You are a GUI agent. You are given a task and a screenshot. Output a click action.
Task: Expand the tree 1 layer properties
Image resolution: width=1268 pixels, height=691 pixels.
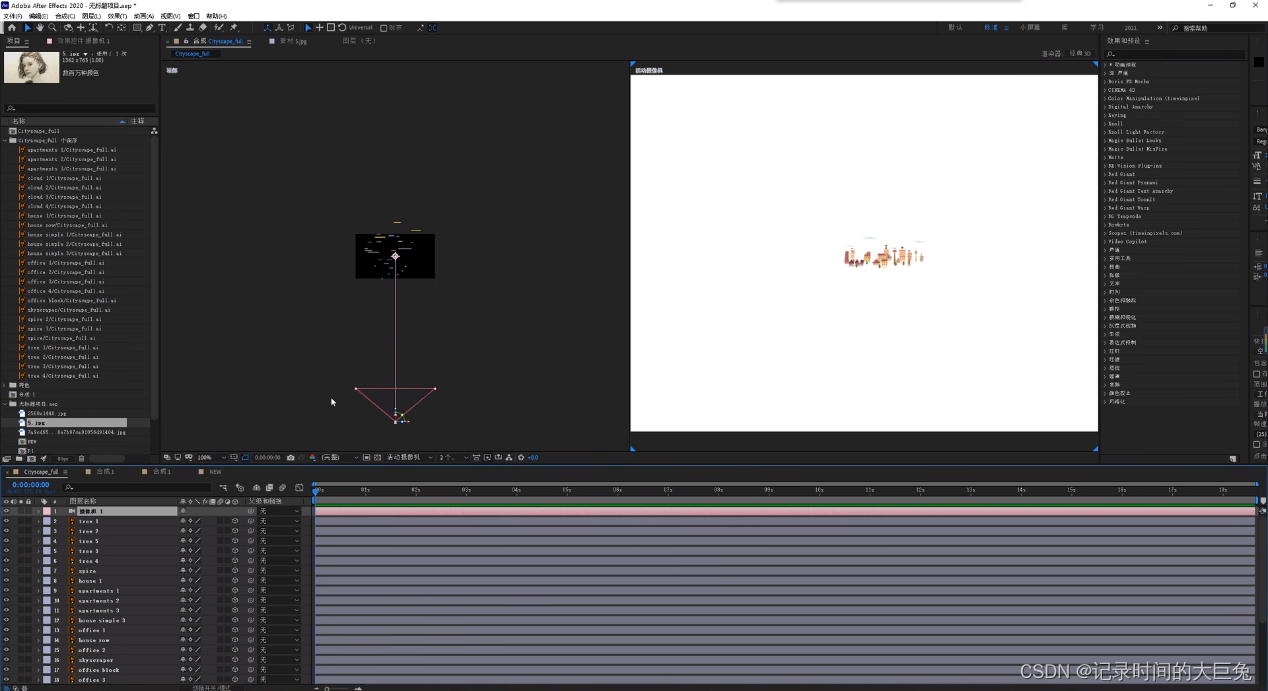click(x=38, y=521)
